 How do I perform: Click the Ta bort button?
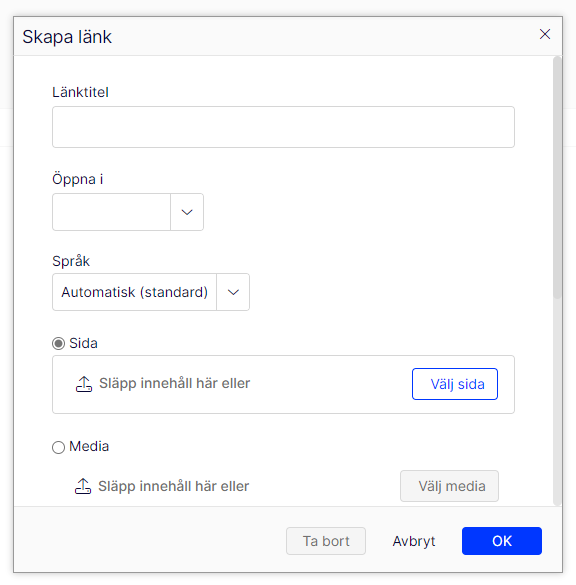coord(326,541)
